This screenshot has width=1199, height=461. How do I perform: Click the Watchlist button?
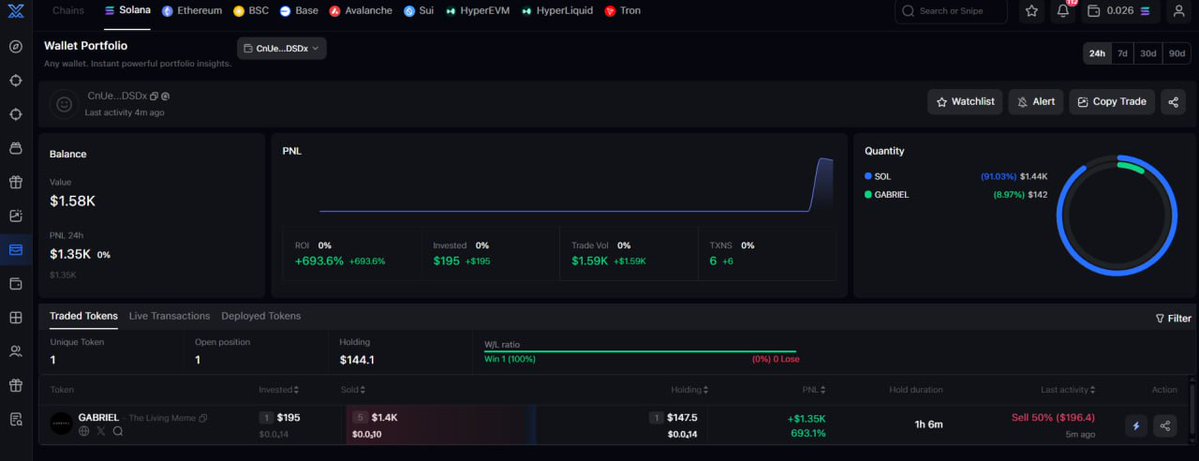tap(965, 102)
